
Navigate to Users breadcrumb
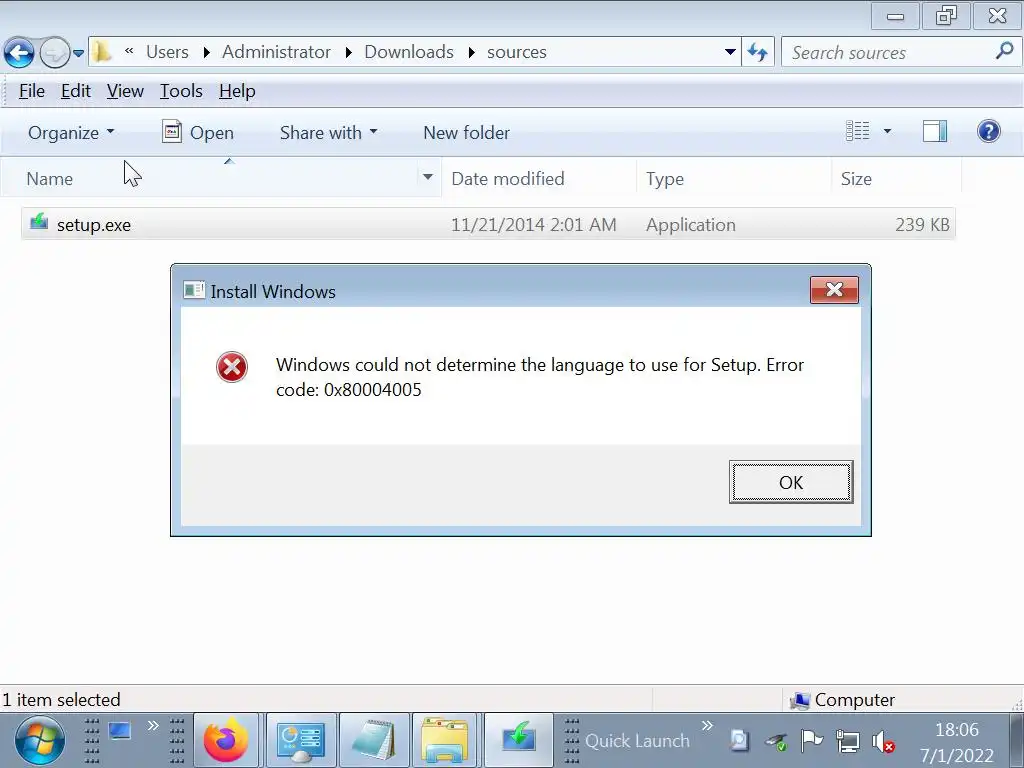167,52
